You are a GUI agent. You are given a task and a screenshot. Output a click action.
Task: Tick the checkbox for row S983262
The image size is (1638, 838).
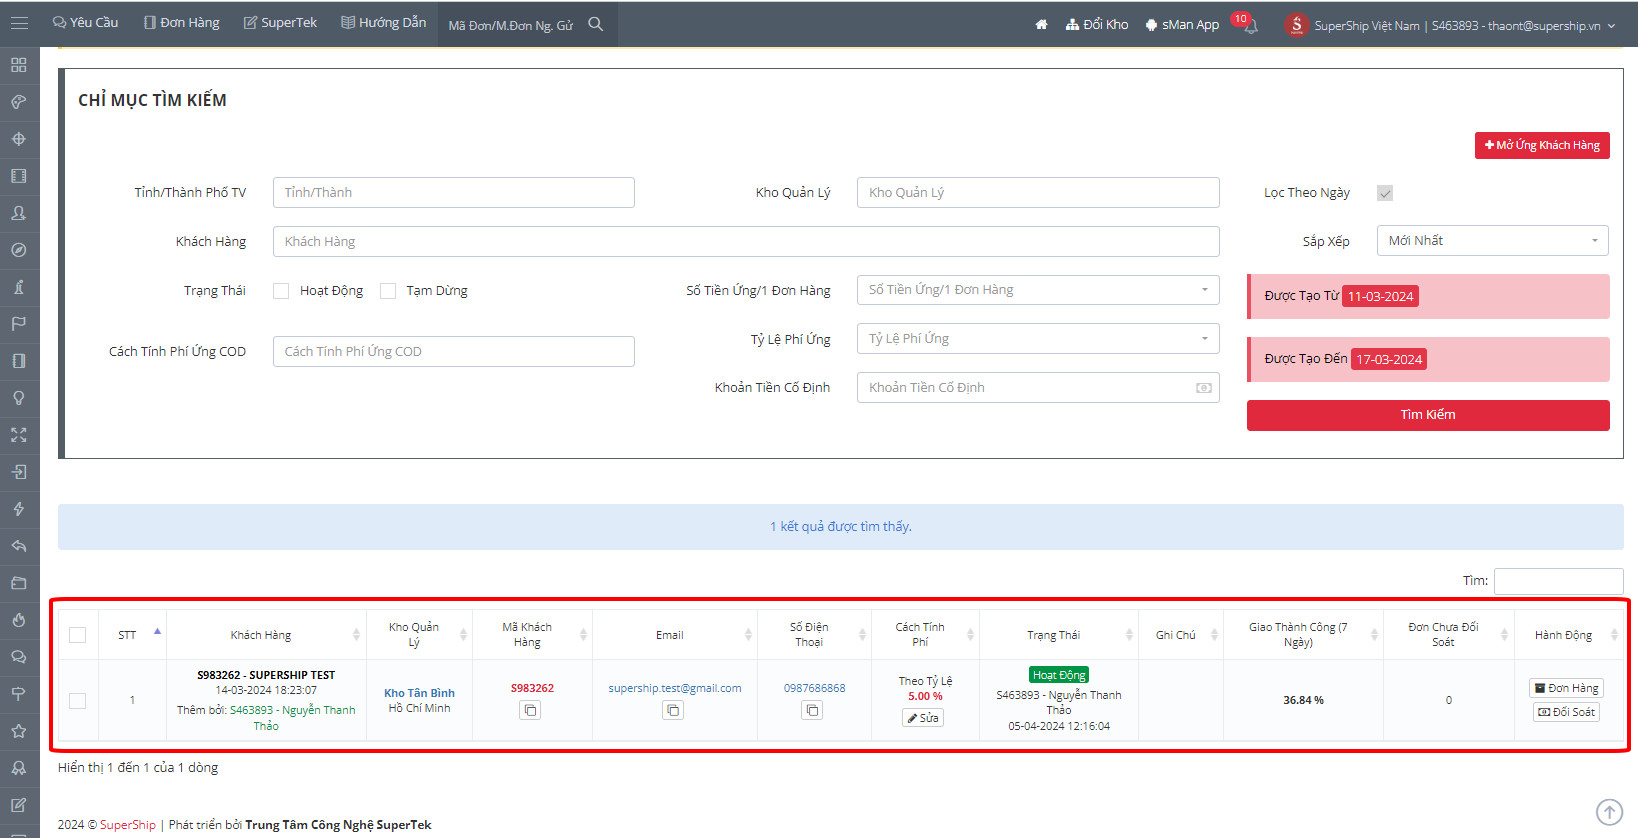[77, 701]
